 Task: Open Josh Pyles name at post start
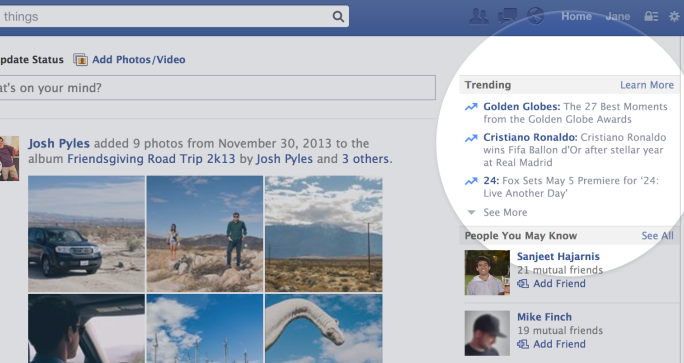(x=59, y=144)
